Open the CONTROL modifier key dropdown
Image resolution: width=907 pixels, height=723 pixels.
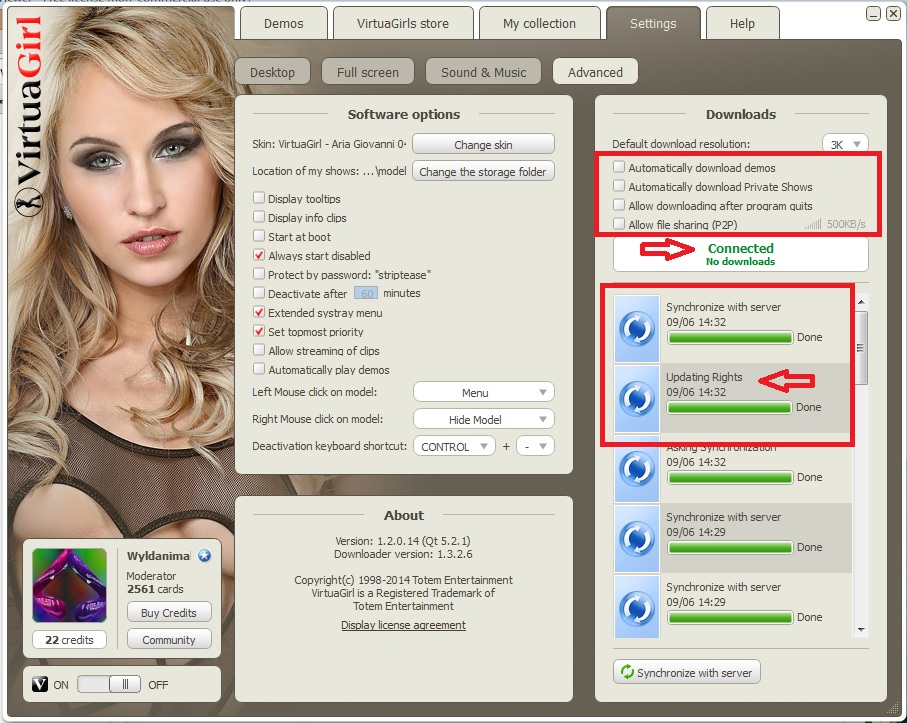coord(454,446)
